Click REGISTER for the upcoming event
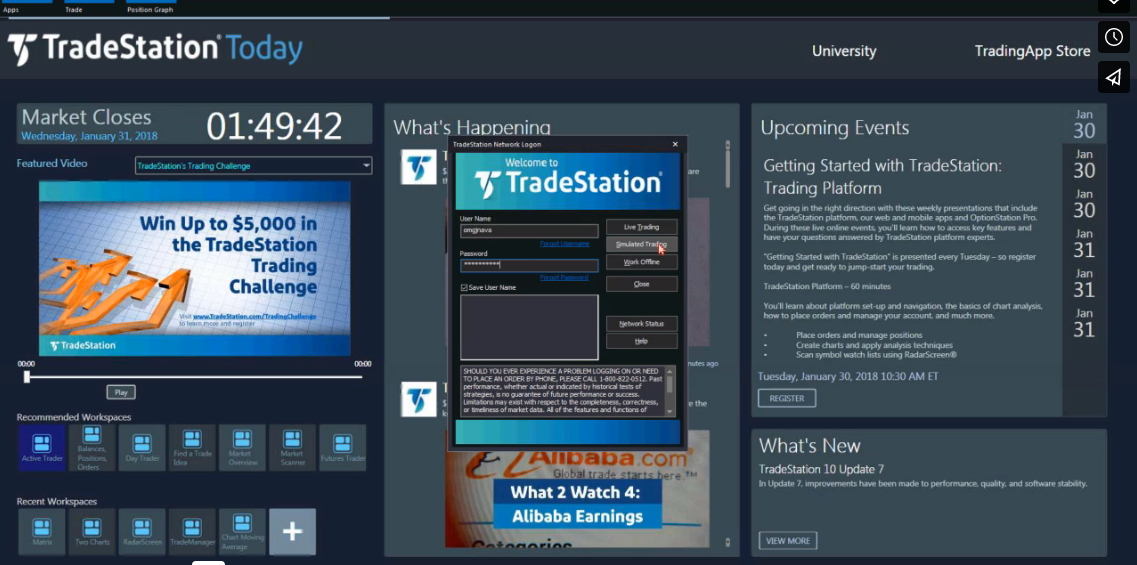Screen dimensions: 1137x565 [x=787, y=398]
